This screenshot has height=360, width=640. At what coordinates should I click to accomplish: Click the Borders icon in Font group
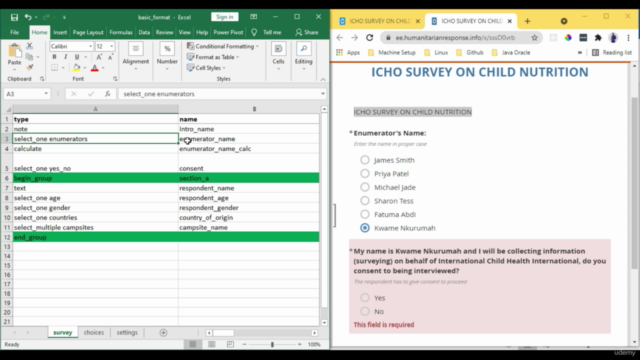click(55, 68)
